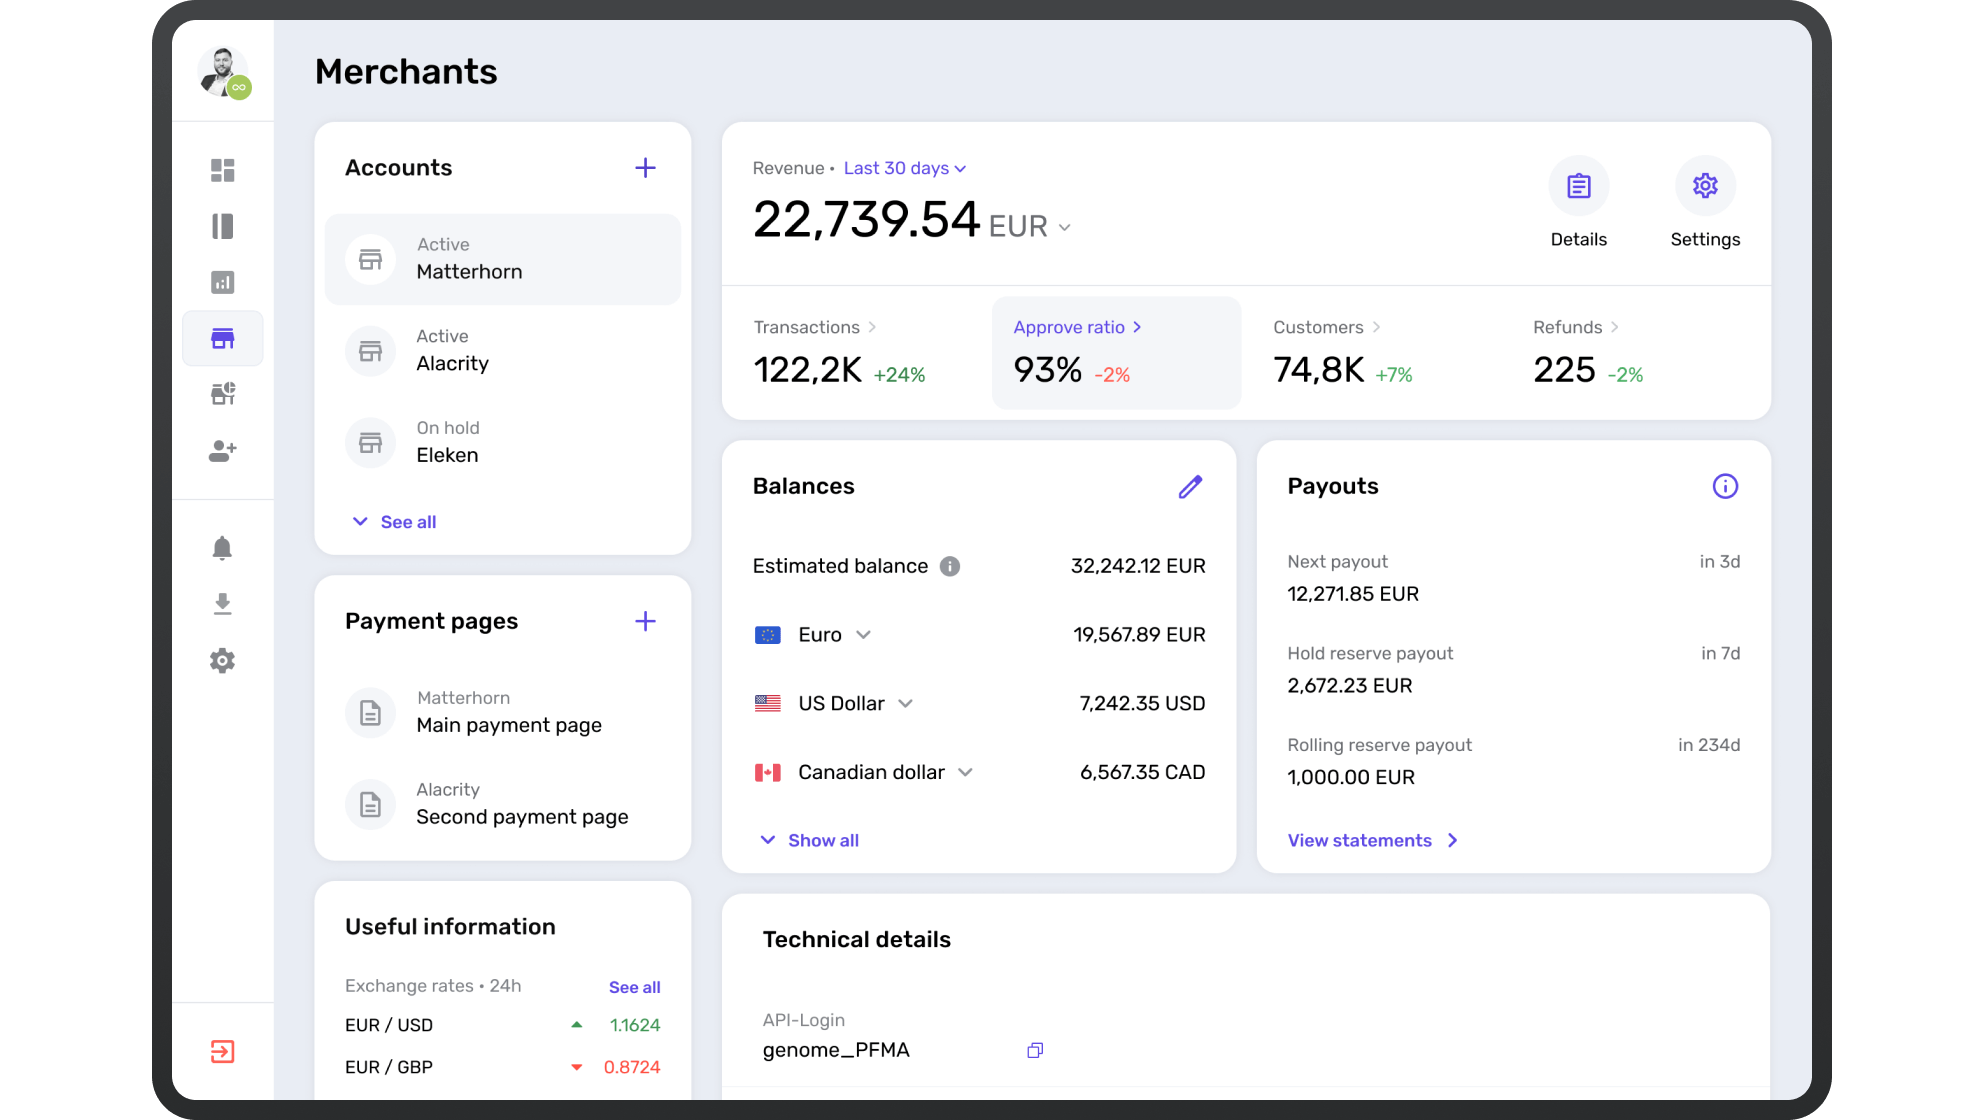The image size is (1984, 1120).
Task: Add a new payment page with plus button
Action: [645, 621]
